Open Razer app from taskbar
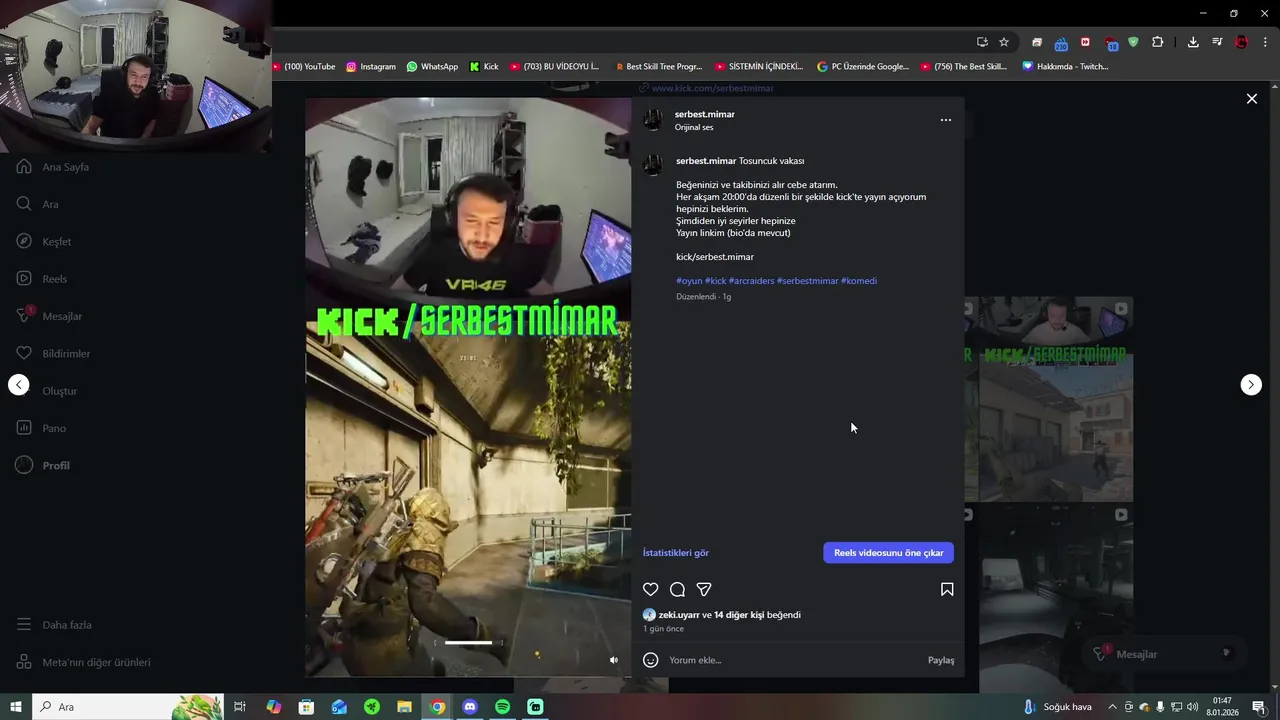The height and width of the screenshot is (720, 1280). [x=372, y=707]
